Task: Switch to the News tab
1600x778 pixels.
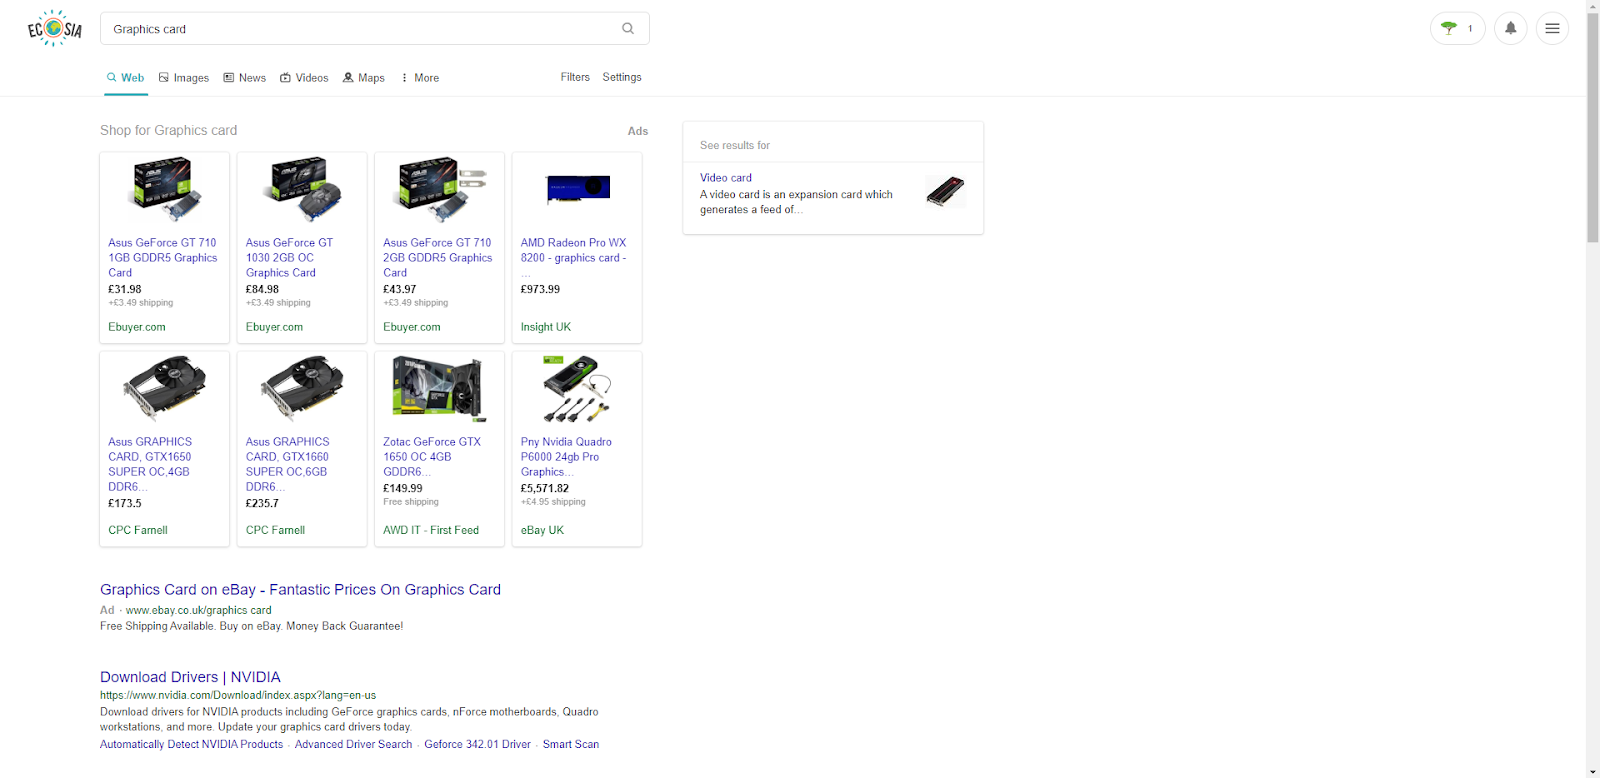Action: click(x=245, y=78)
